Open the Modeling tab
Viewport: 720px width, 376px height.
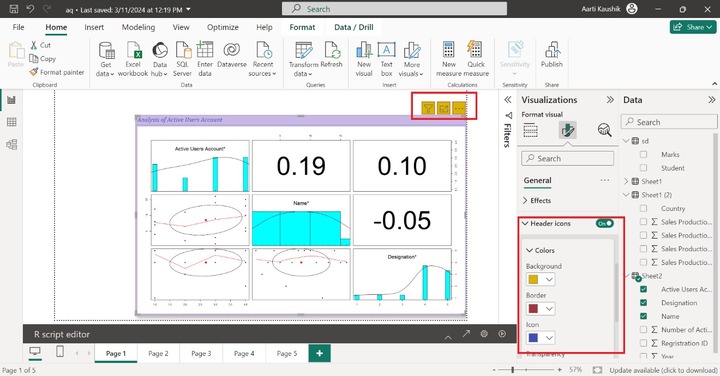click(x=138, y=27)
